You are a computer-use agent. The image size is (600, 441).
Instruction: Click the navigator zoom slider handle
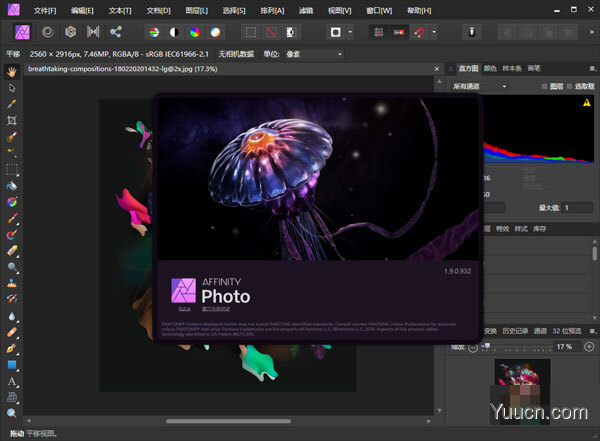point(487,346)
